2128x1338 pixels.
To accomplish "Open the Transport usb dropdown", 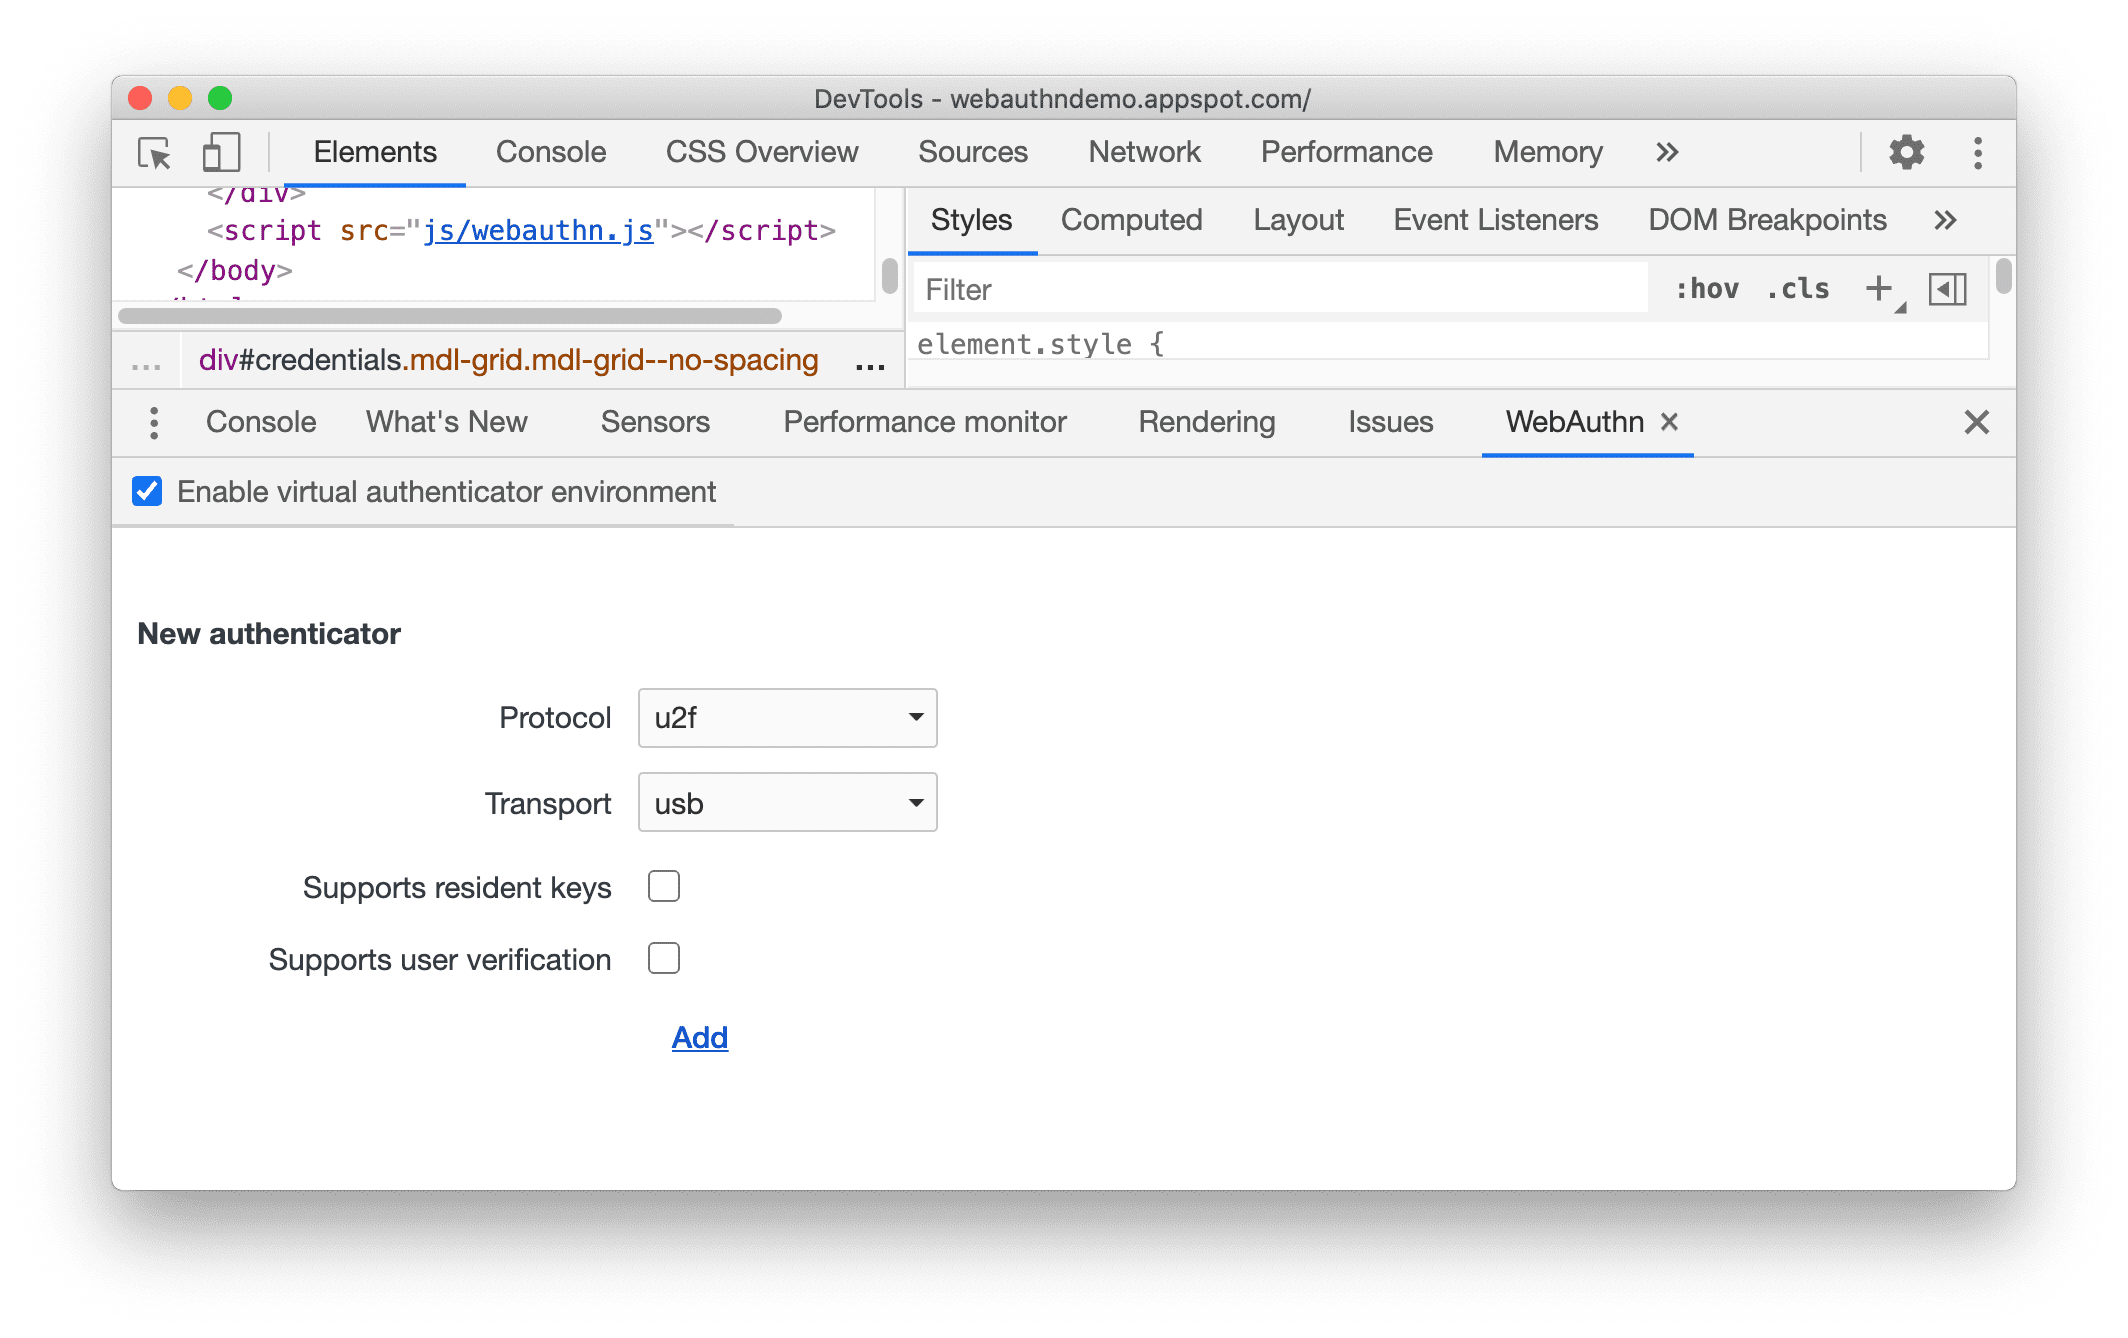I will (x=787, y=803).
